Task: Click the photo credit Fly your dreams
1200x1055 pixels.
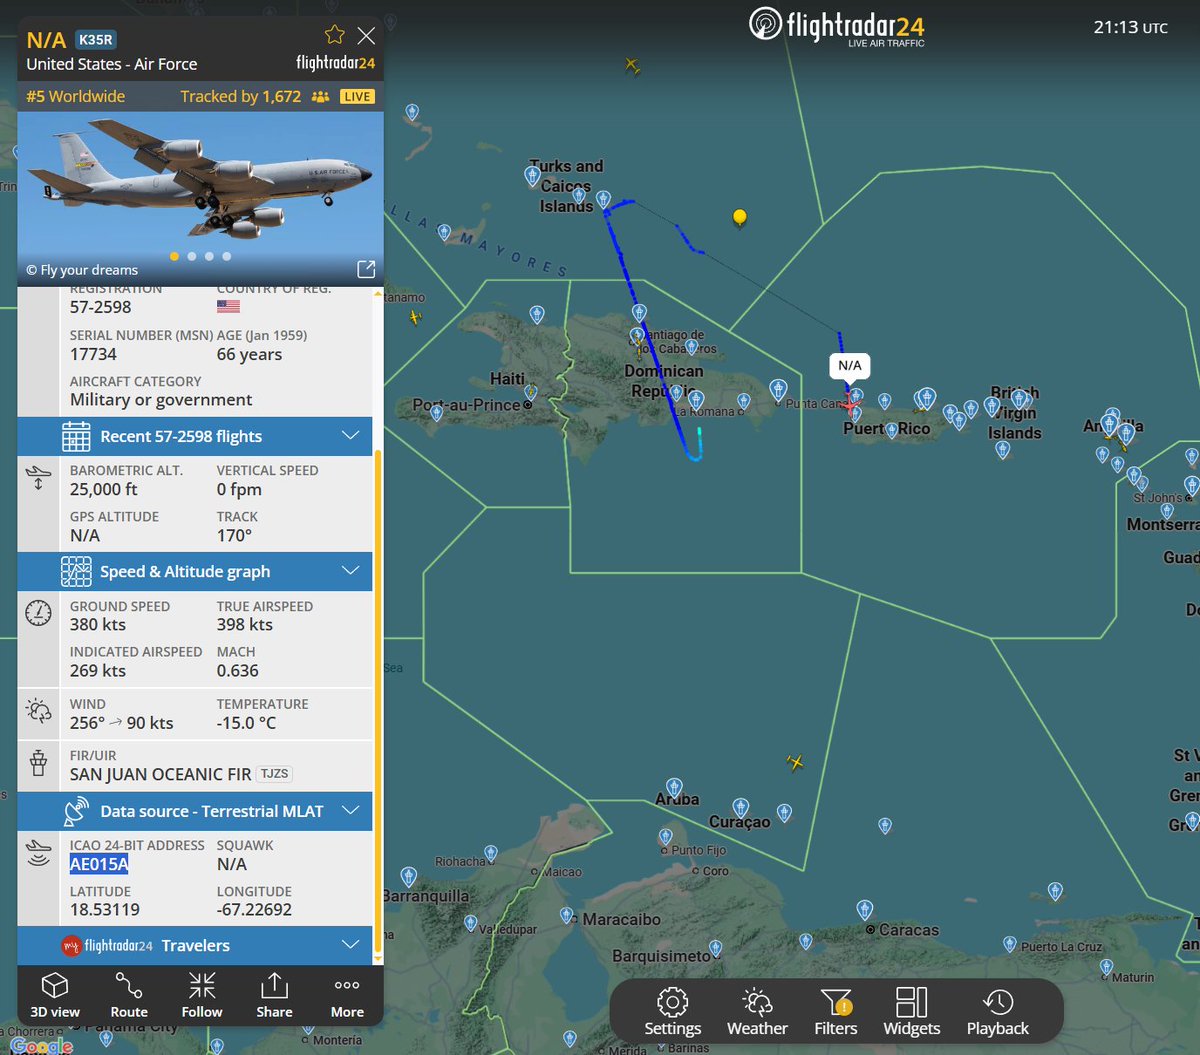Action: point(82,270)
